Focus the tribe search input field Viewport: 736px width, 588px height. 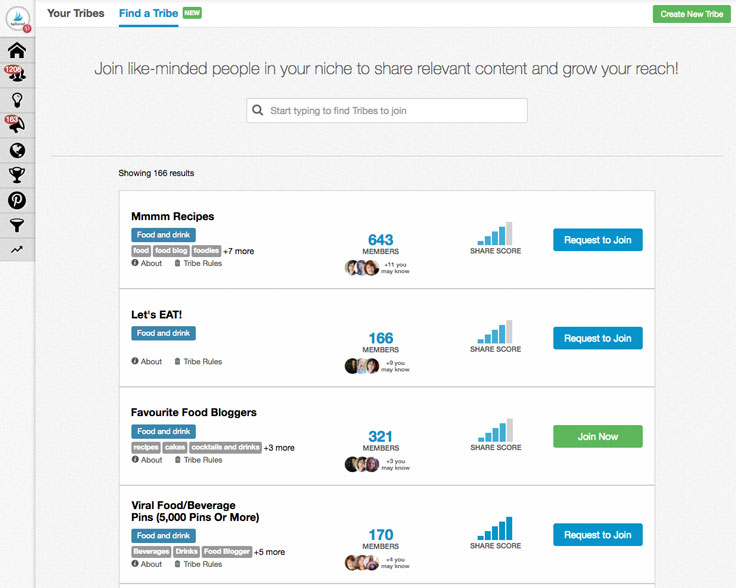(387, 111)
